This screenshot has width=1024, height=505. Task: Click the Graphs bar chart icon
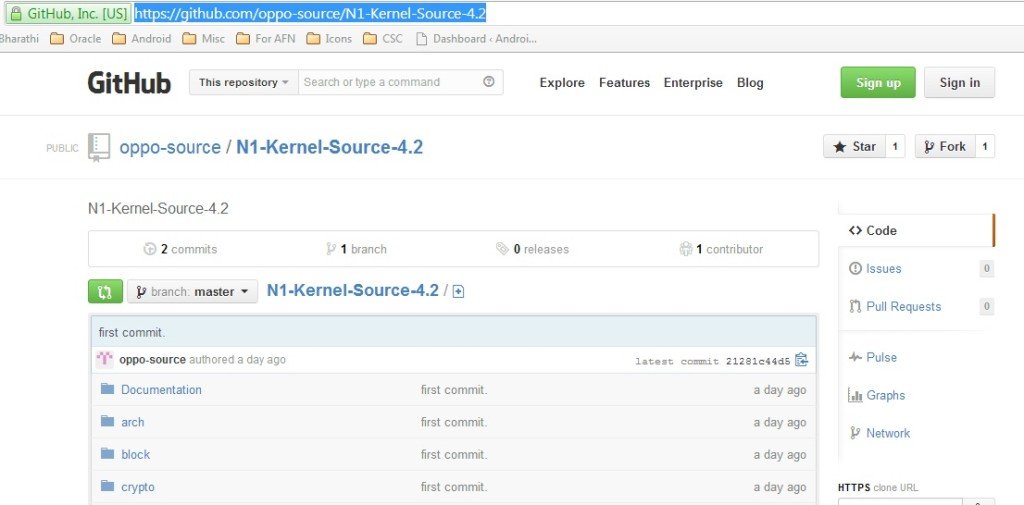[x=855, y=395]
